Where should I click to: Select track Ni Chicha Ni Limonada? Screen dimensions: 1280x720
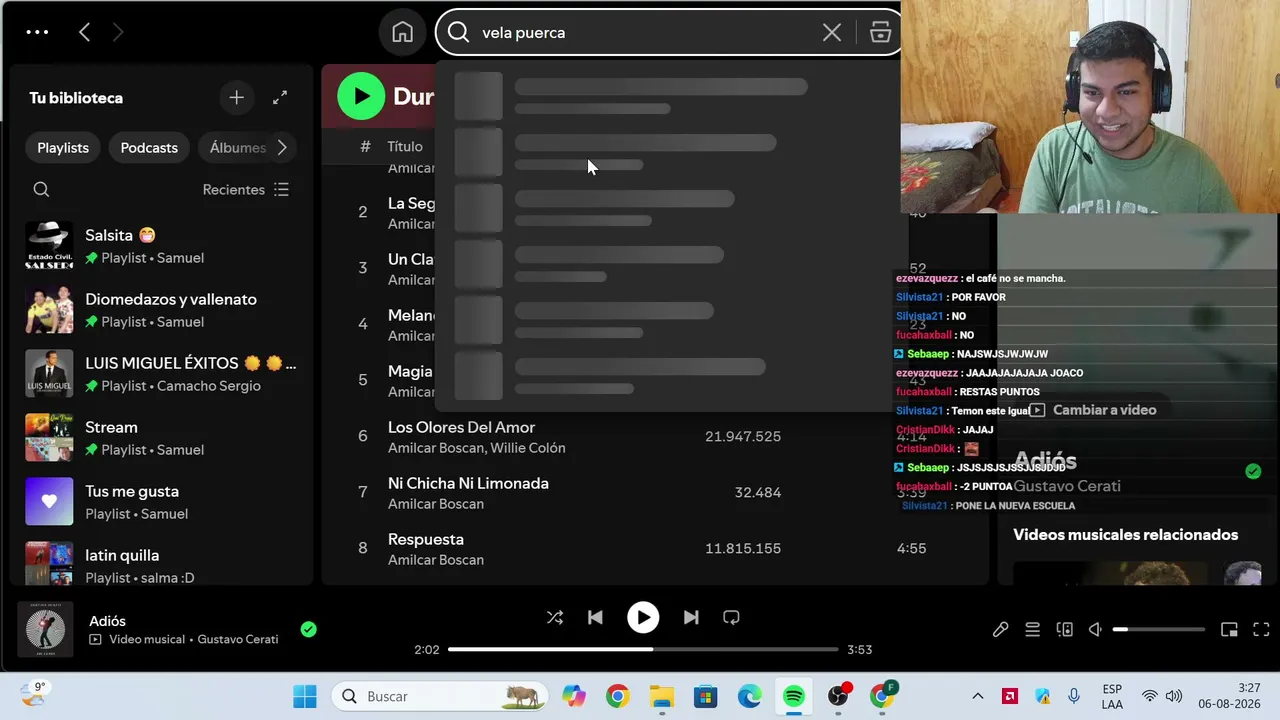468,483
